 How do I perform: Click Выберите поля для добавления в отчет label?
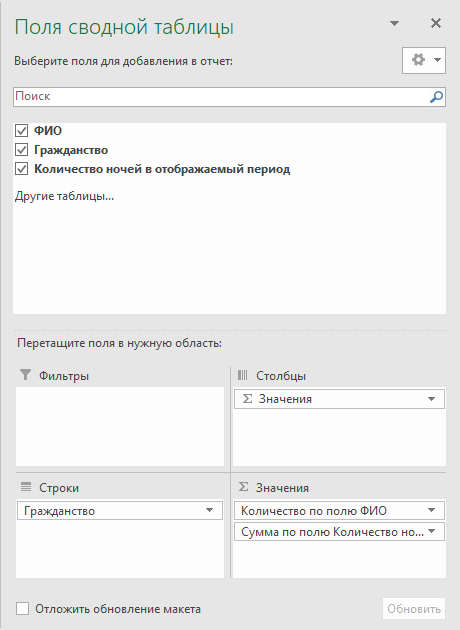click(x=123, y=61)
